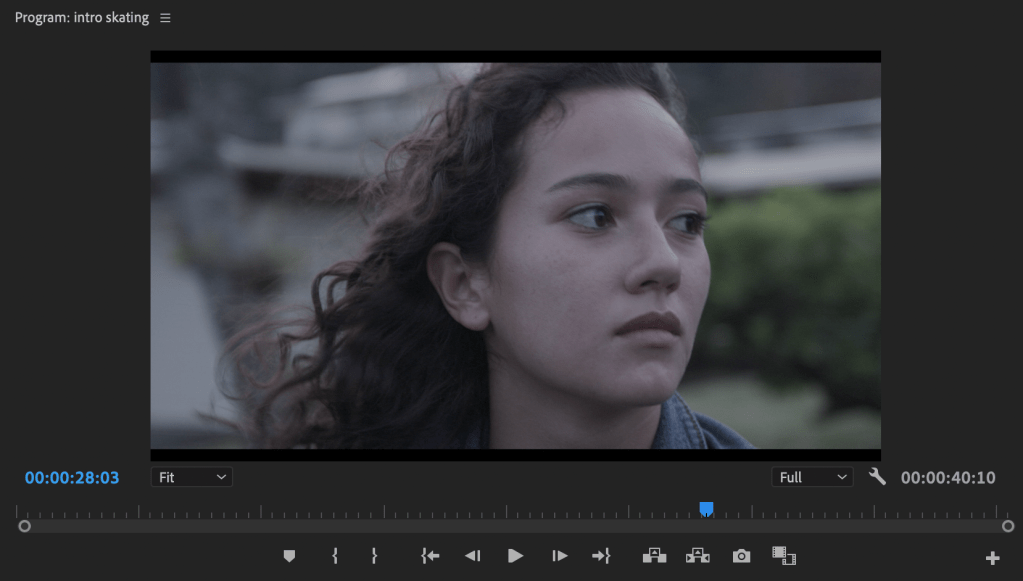Export frame with the camera icon

point(741,556)
